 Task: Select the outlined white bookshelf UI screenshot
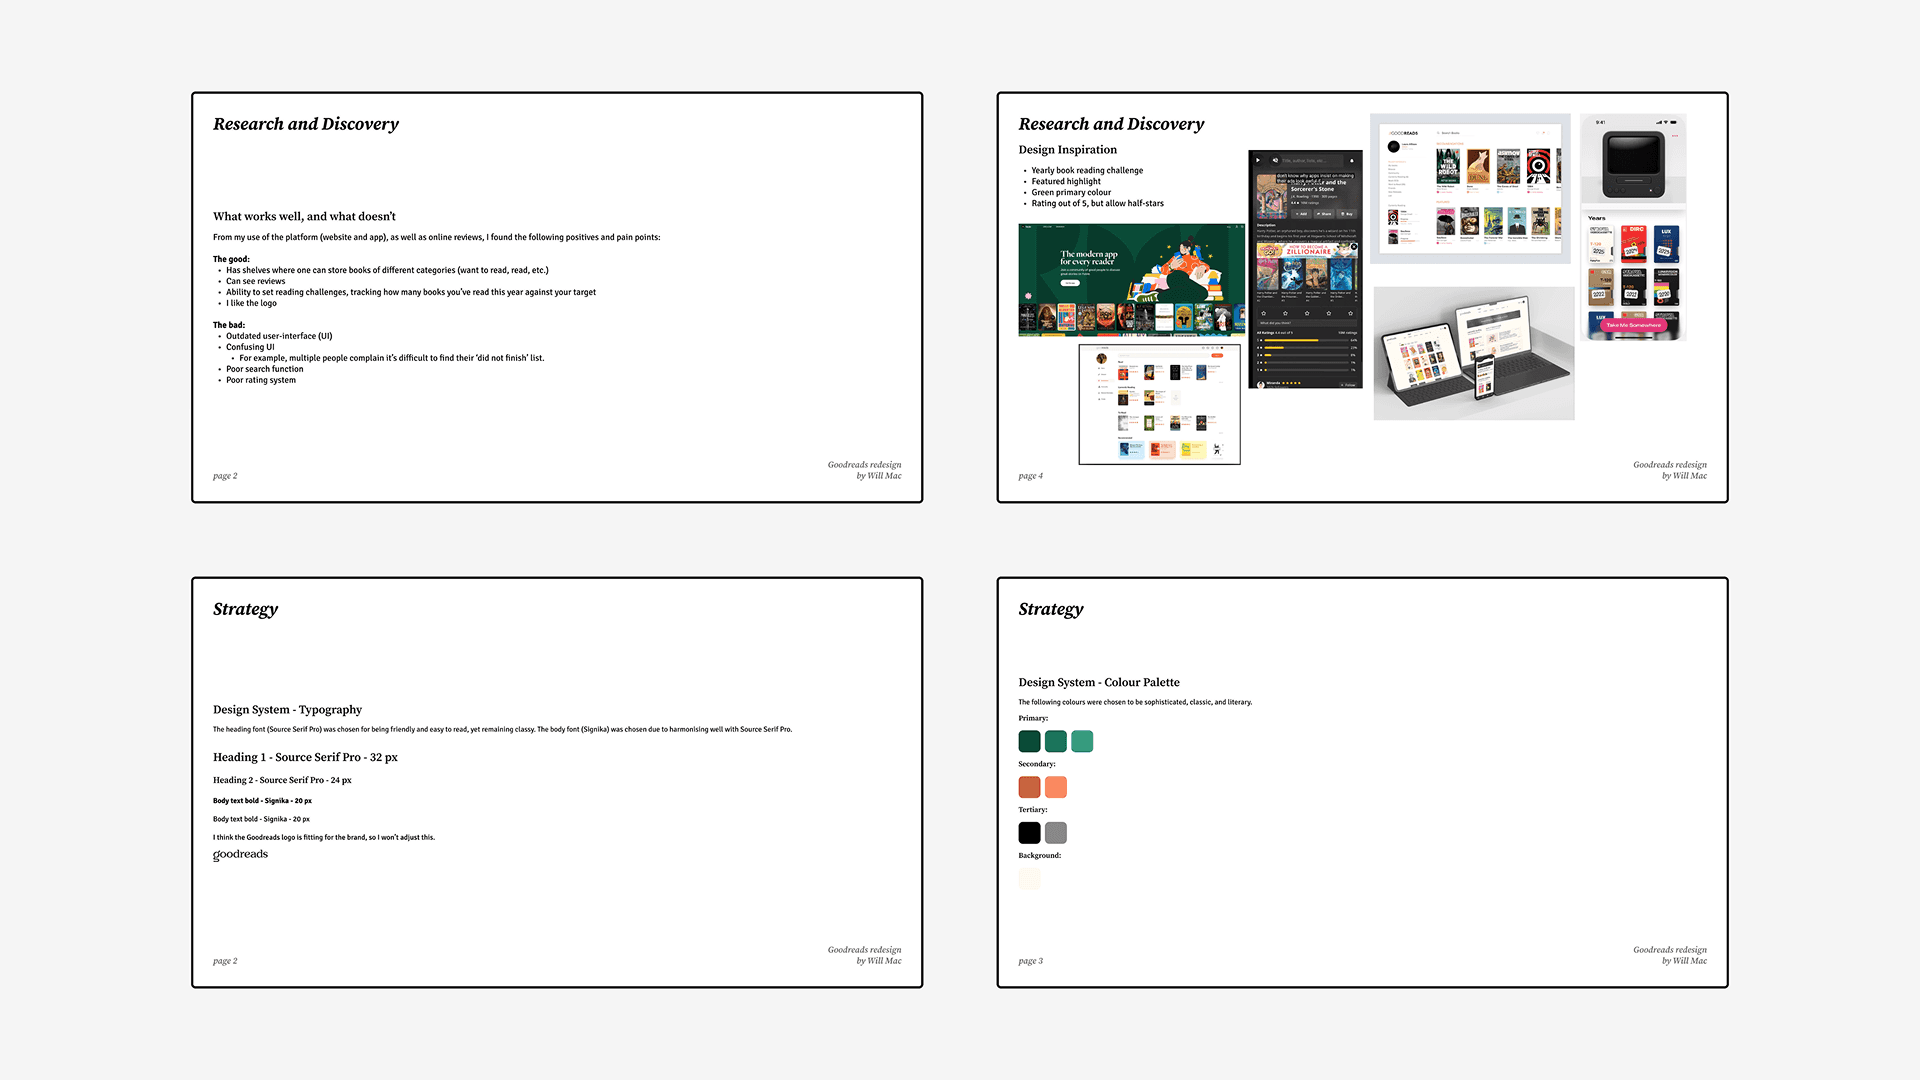pos(1159,404)
